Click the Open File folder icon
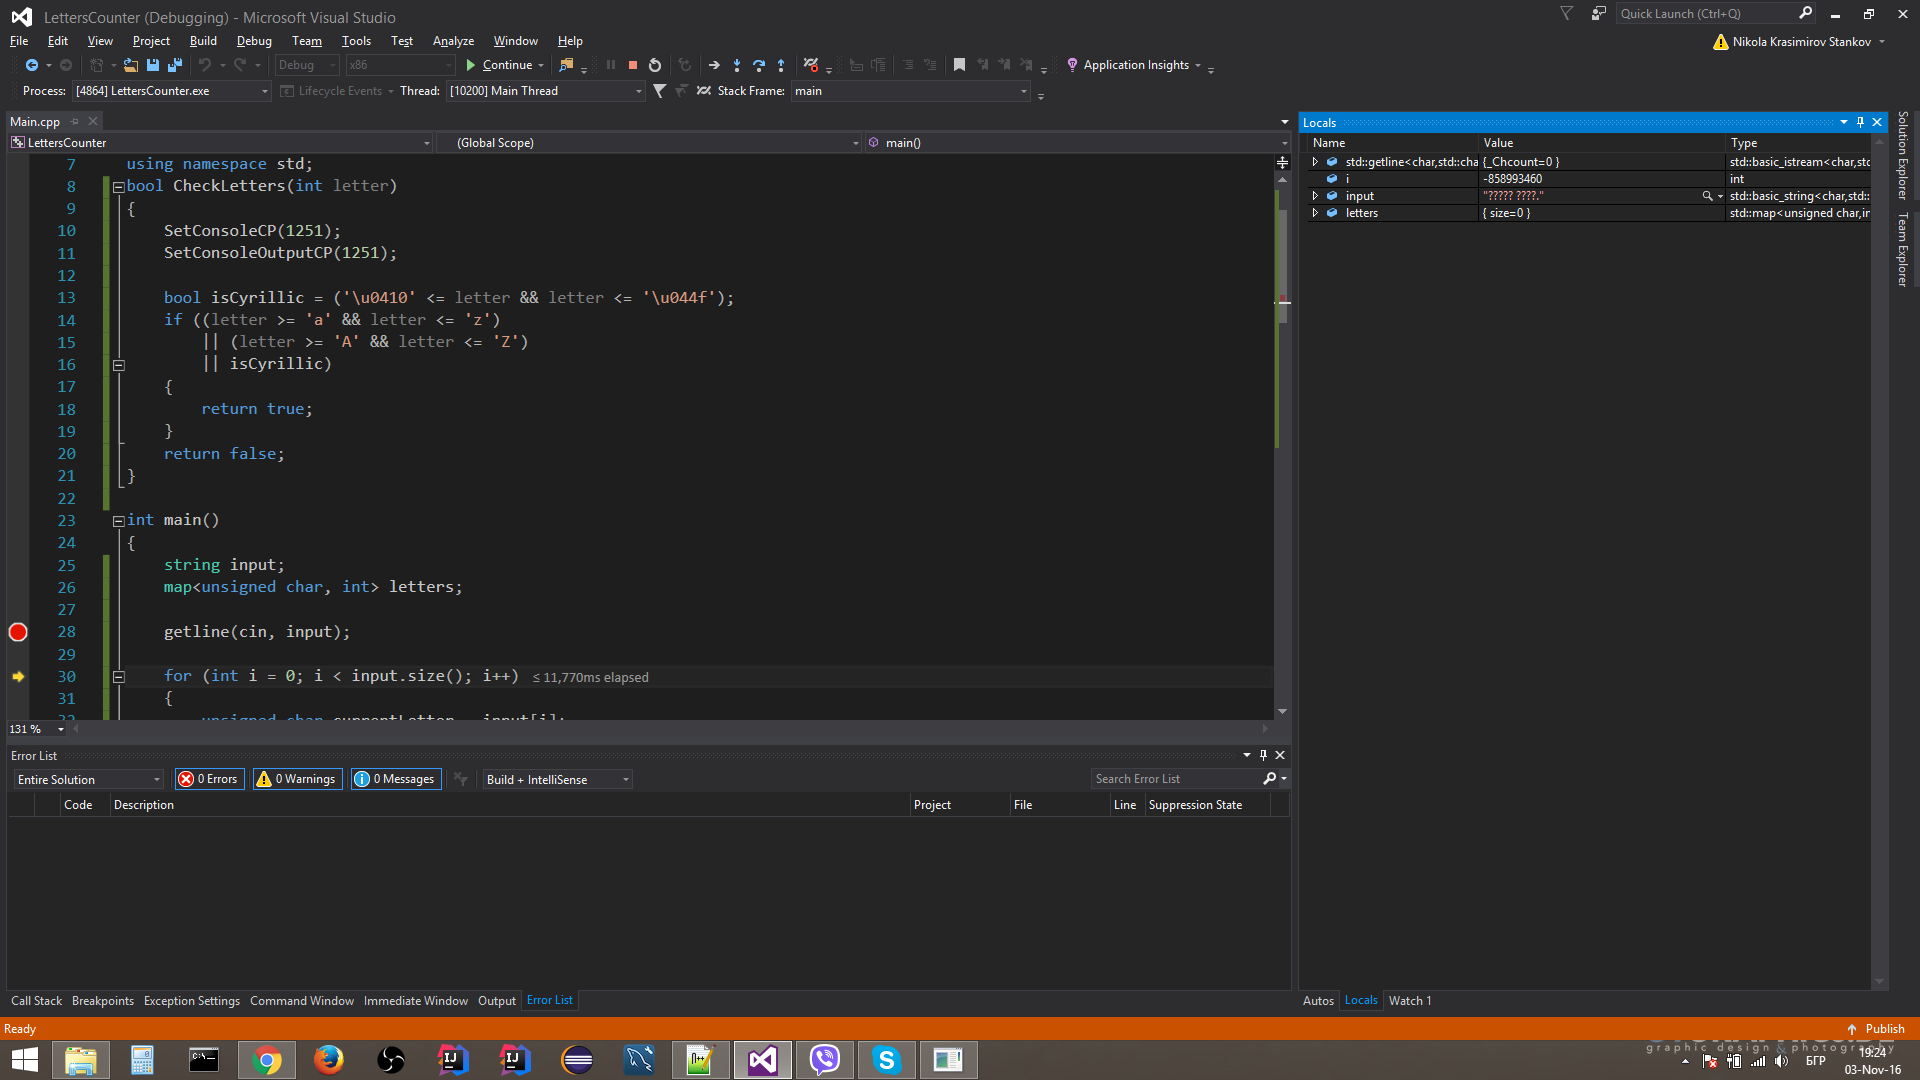The width and height of the screenshot is (1920, 1080). coord(131,65)
